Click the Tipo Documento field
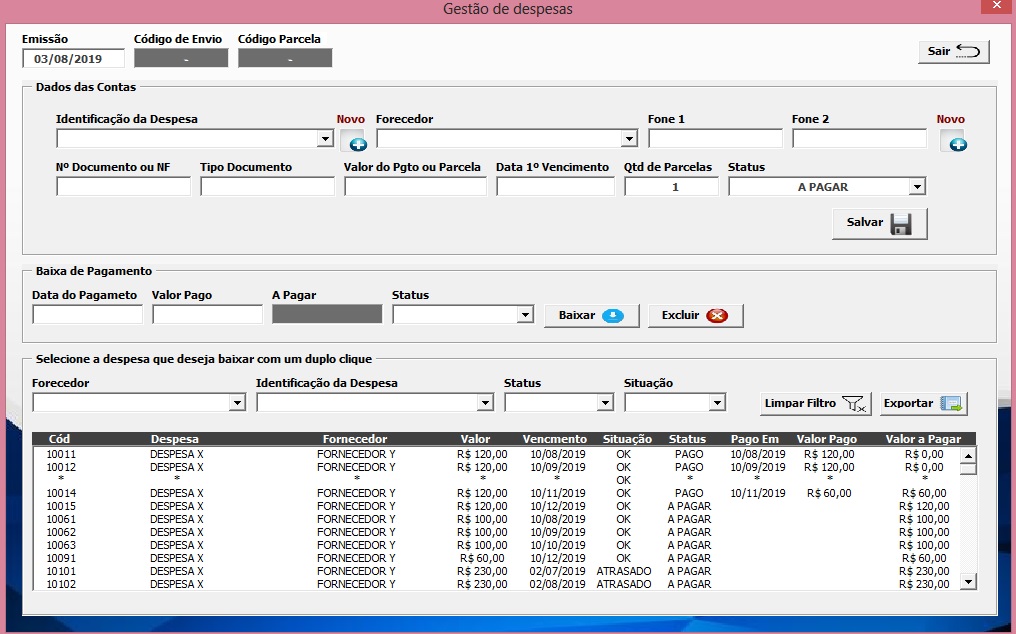 267,187
